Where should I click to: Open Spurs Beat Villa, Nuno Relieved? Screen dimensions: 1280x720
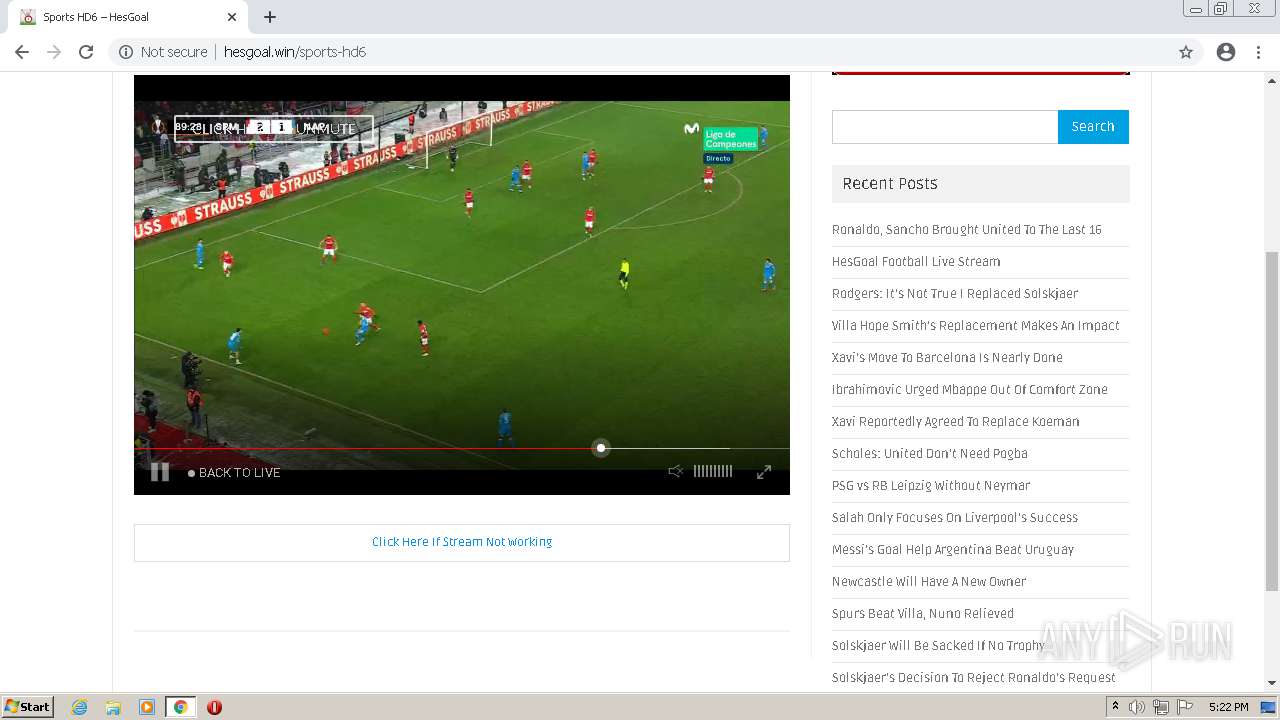pos(923,614)
